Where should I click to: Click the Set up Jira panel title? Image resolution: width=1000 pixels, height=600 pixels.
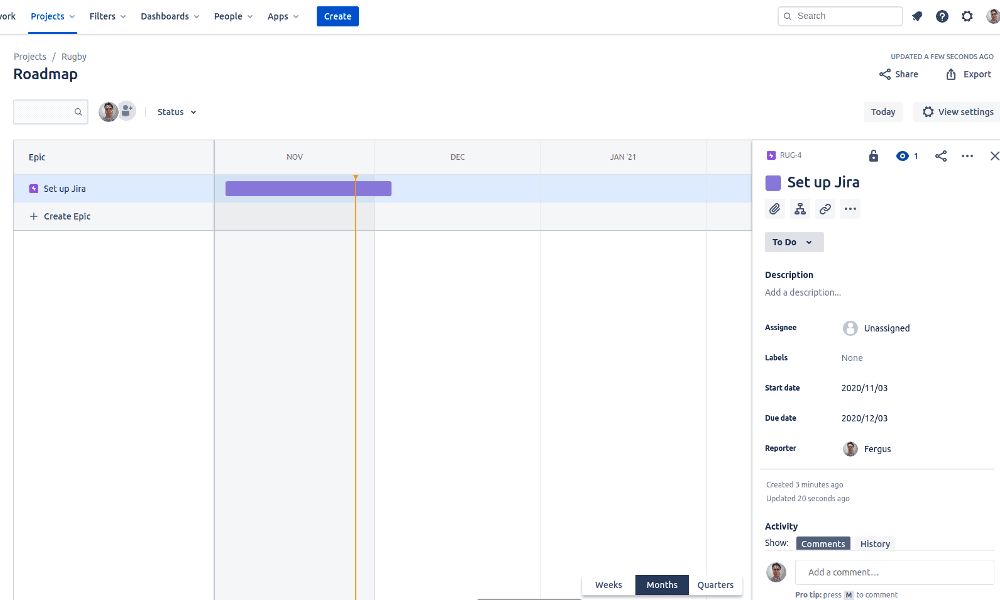(x=823, y=183)
